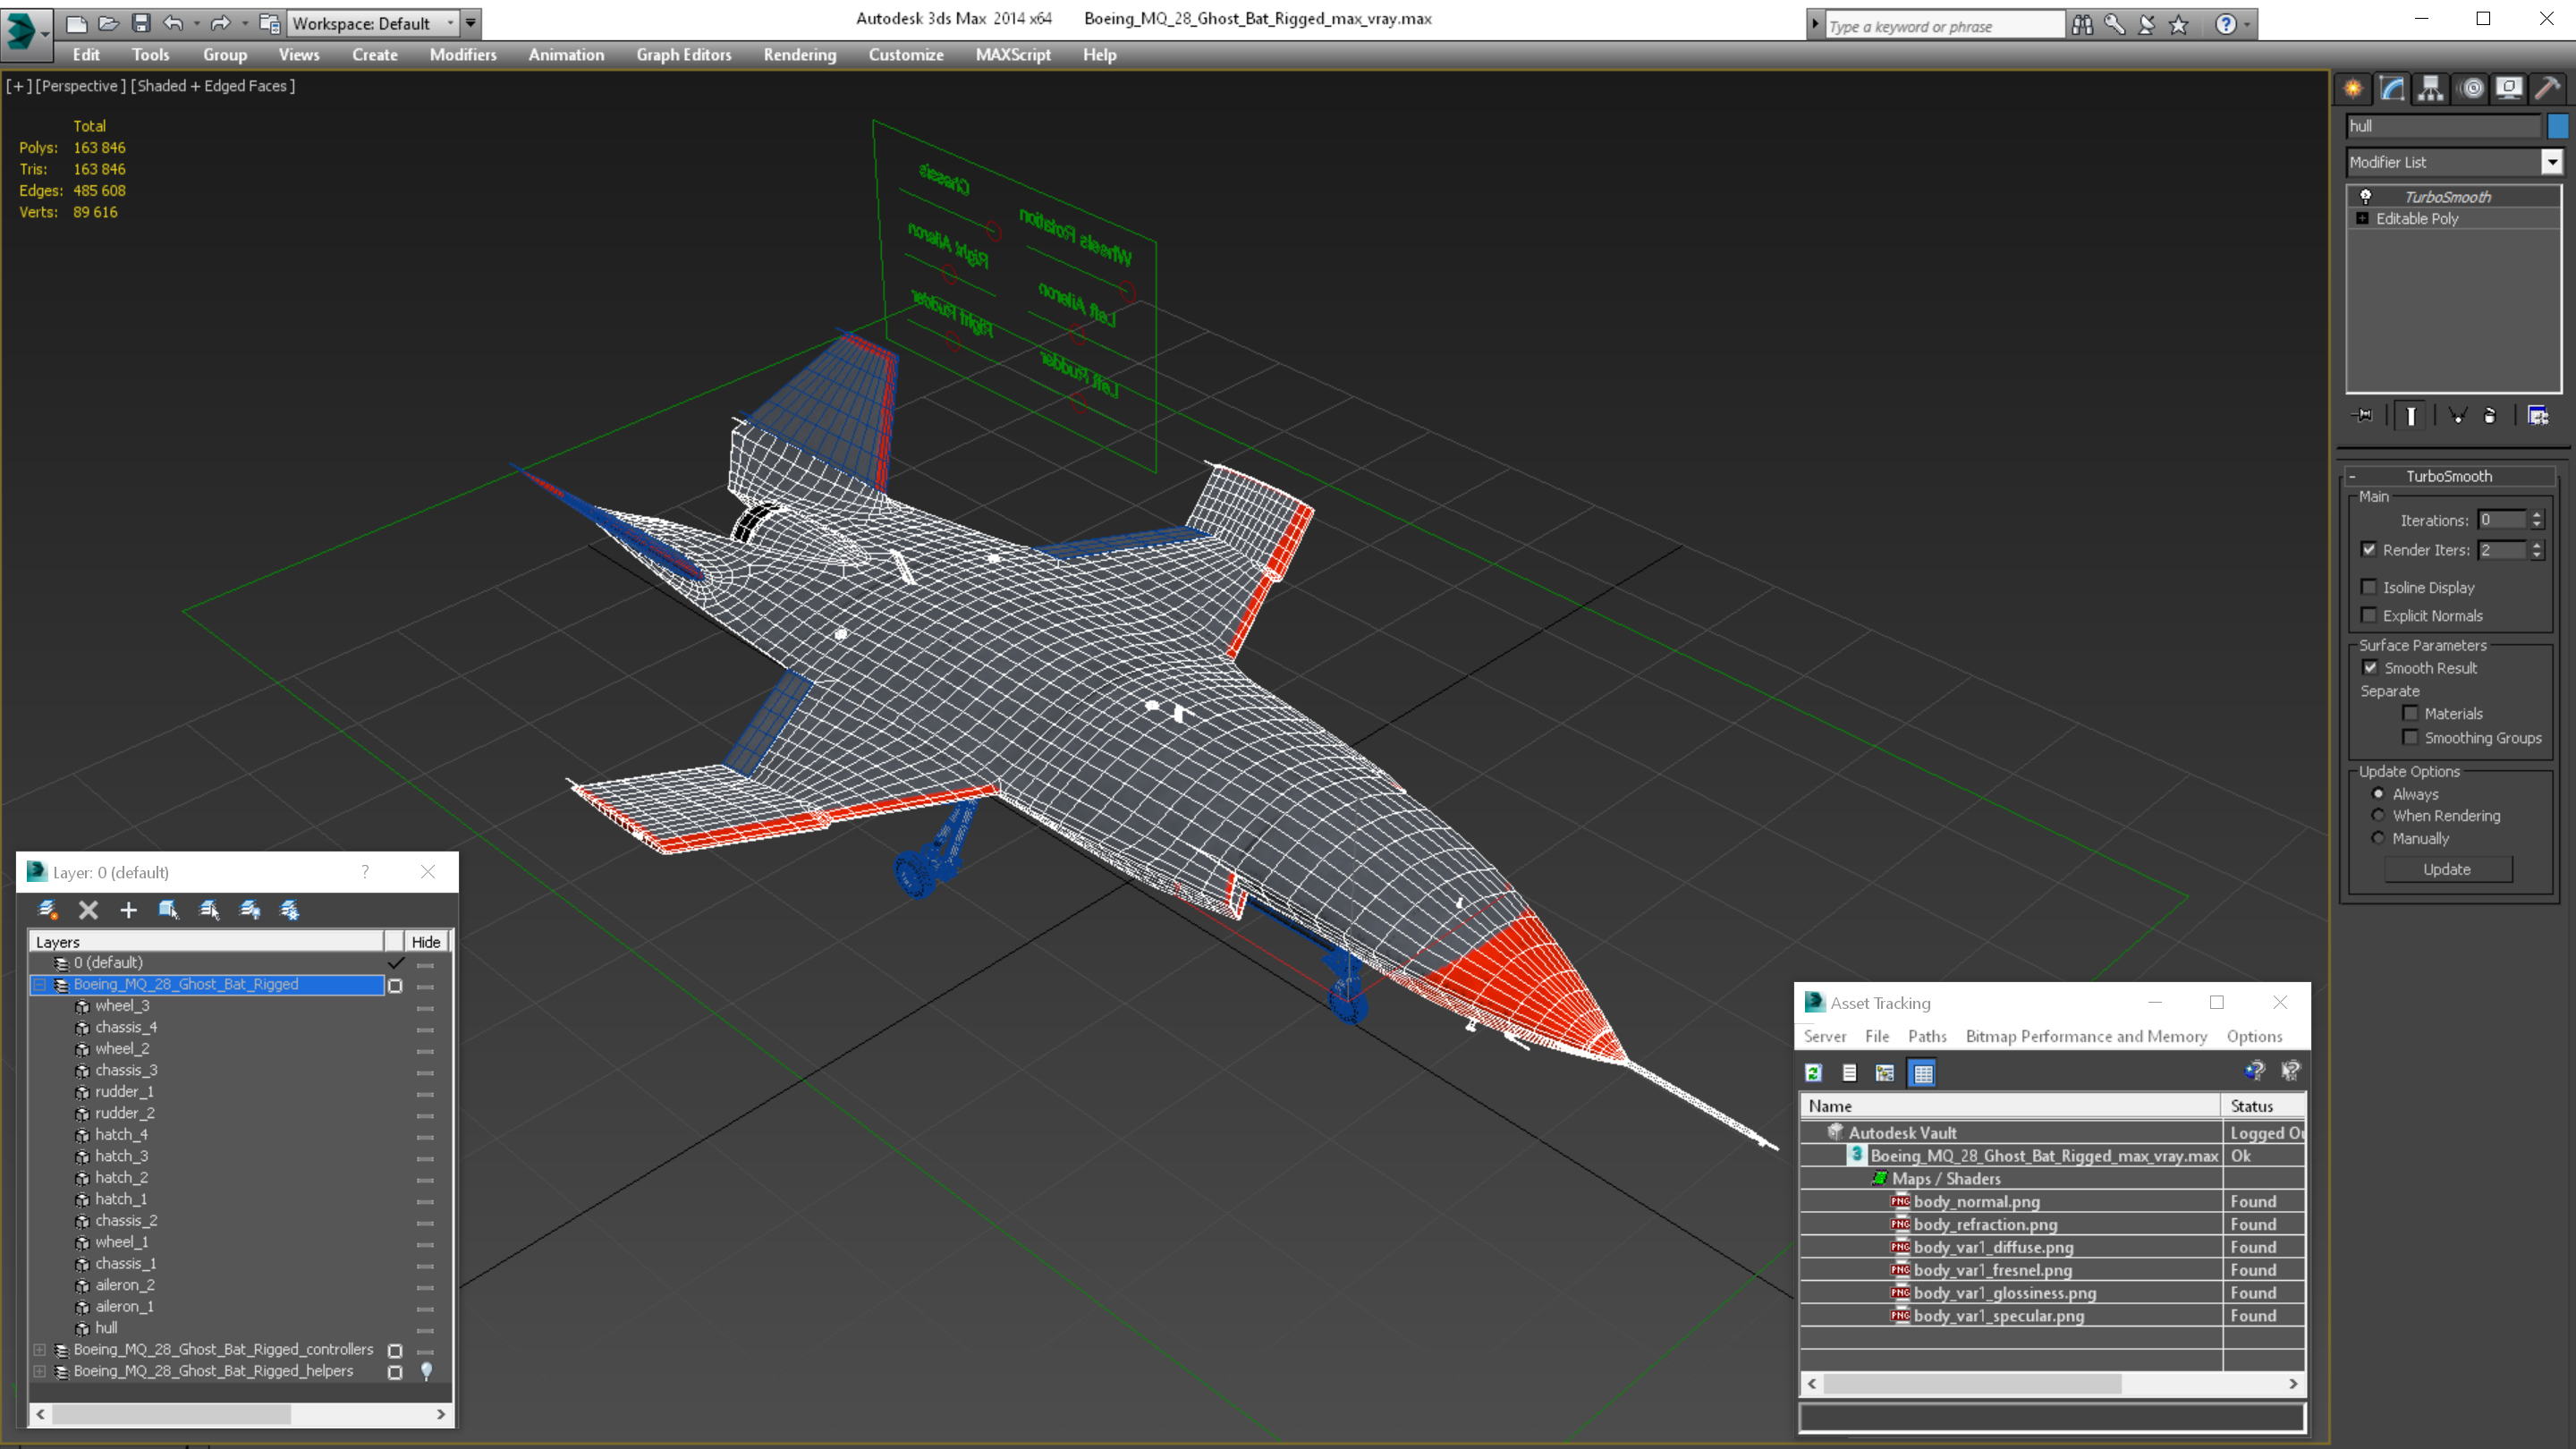
Task: Open the Modify command panel tab
Action: (x=2392, y=89)
